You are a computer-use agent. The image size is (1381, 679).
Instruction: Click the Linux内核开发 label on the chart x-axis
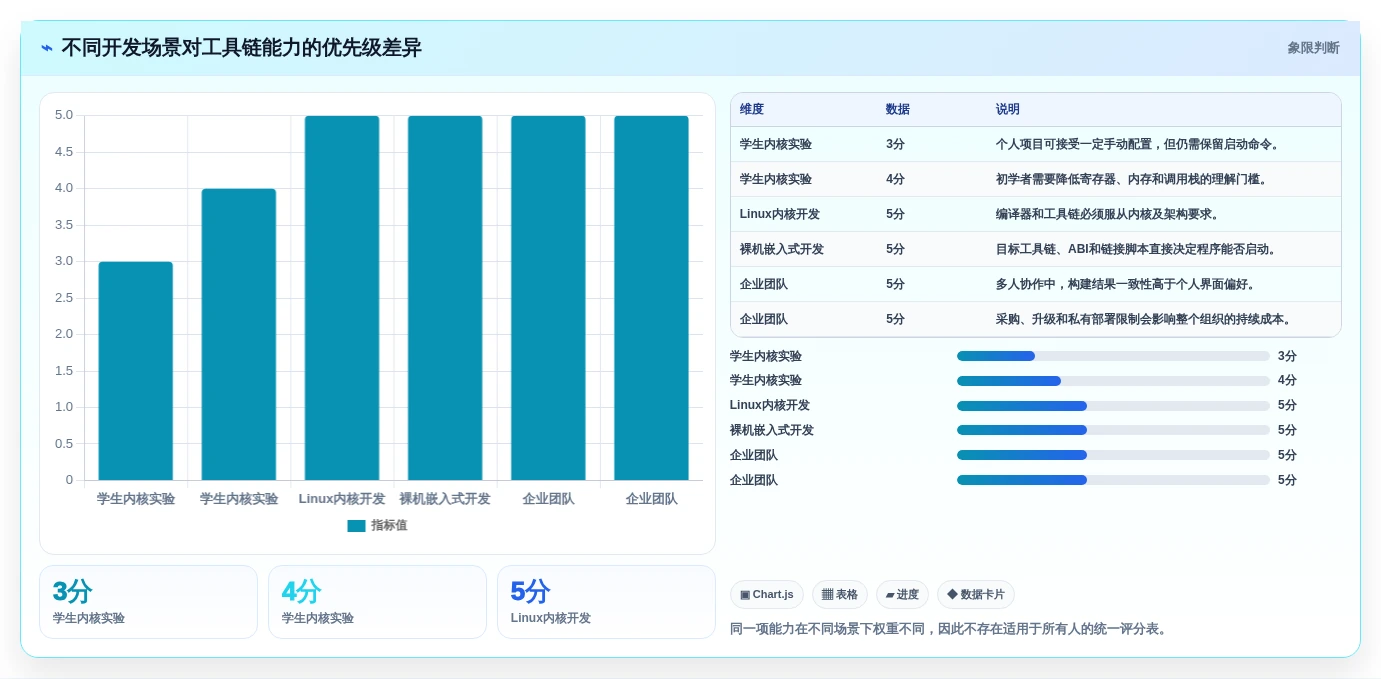pyautogui.click(x=342, y=498)
